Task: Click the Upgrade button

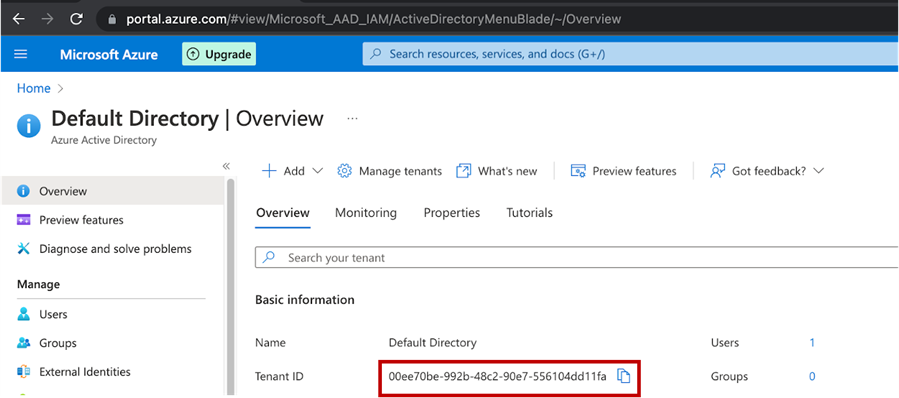Action: point(219,54)
